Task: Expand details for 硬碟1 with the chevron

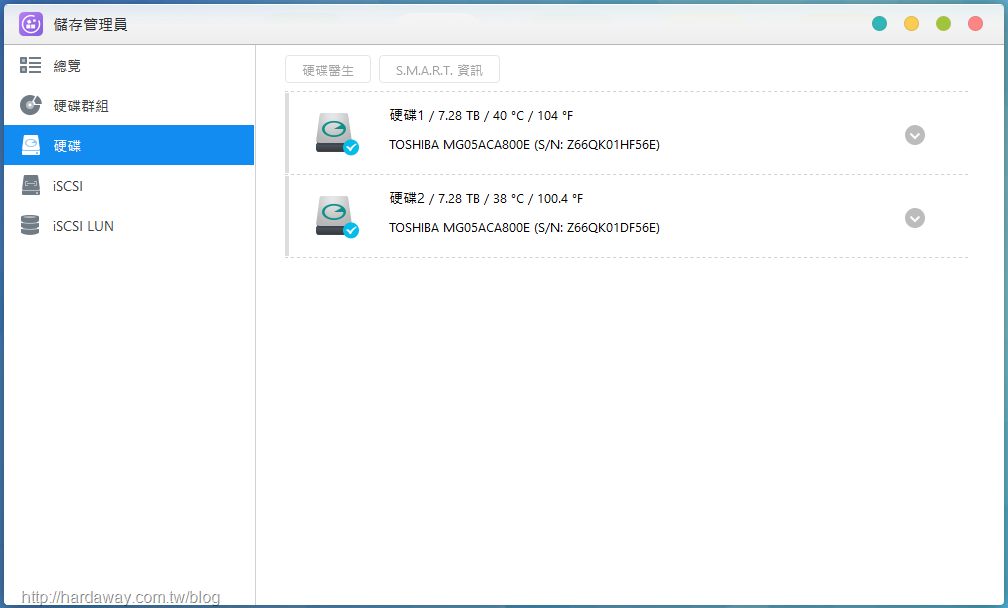Action: coord(914,135)
